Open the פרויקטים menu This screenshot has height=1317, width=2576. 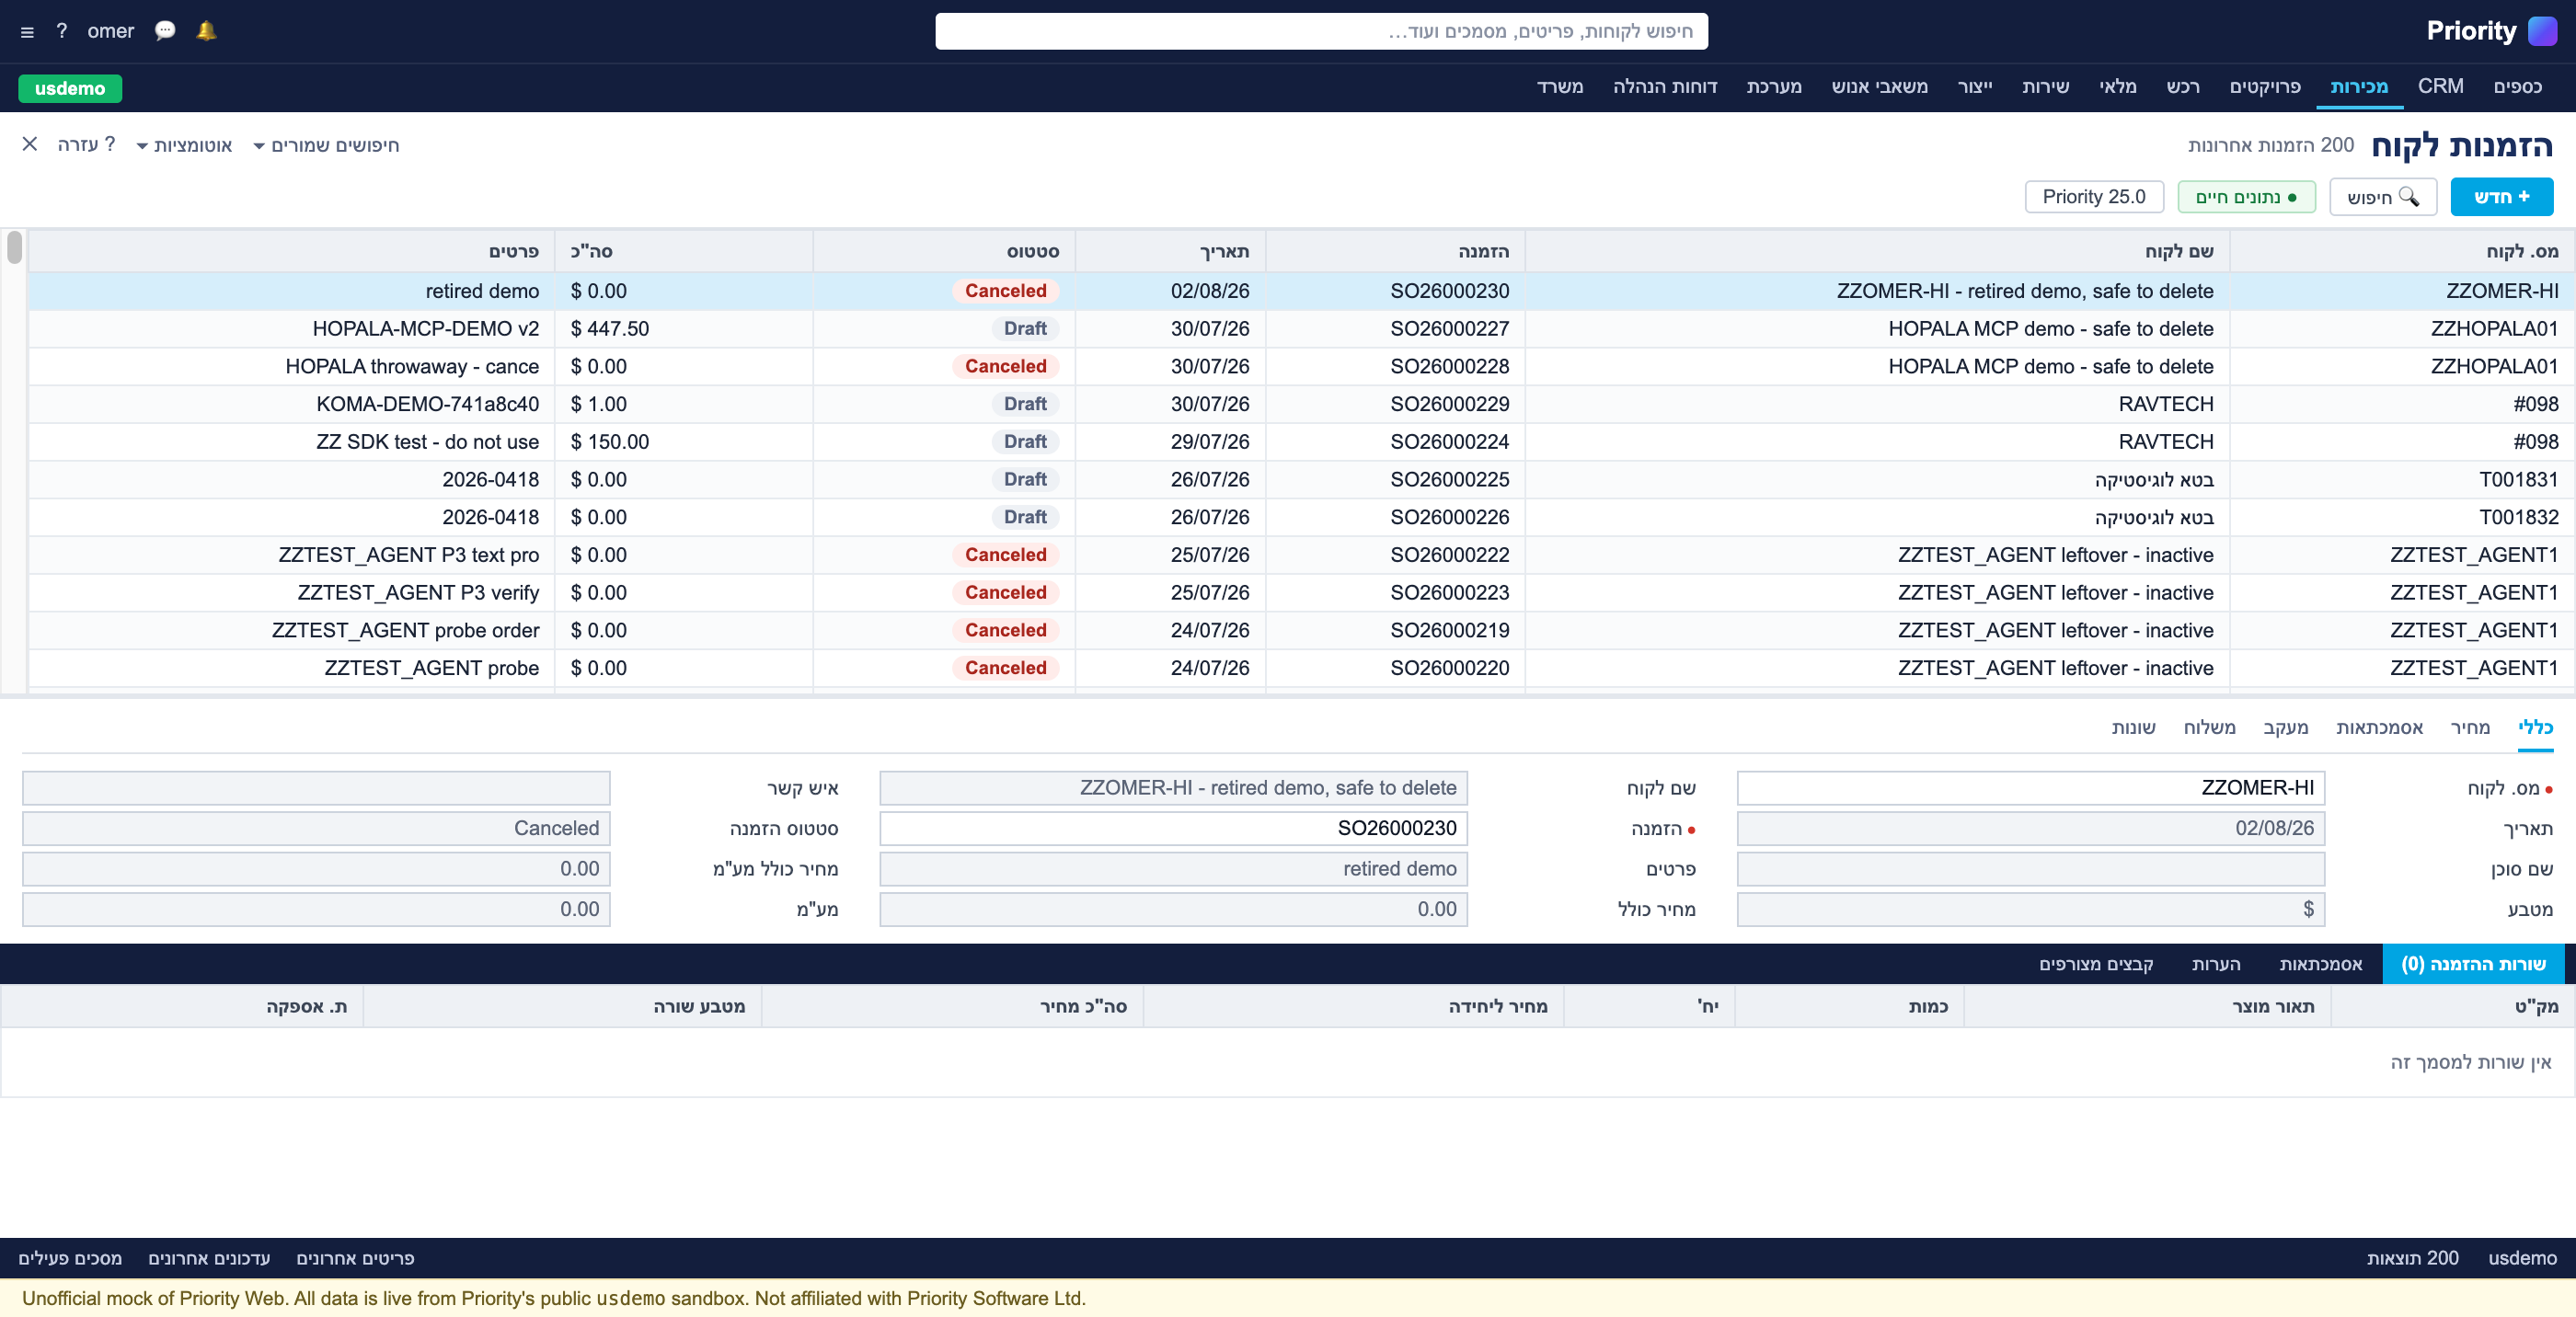coord(2264,86)
